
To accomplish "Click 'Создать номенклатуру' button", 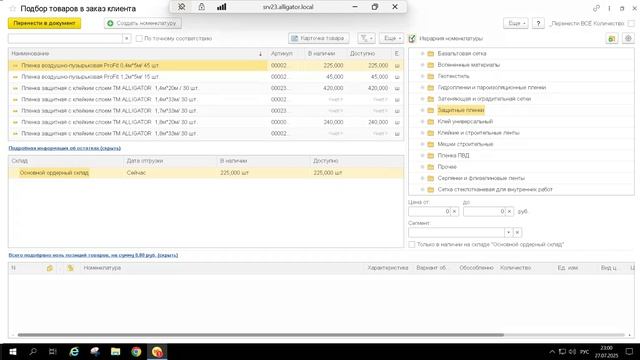I will 143,23.
